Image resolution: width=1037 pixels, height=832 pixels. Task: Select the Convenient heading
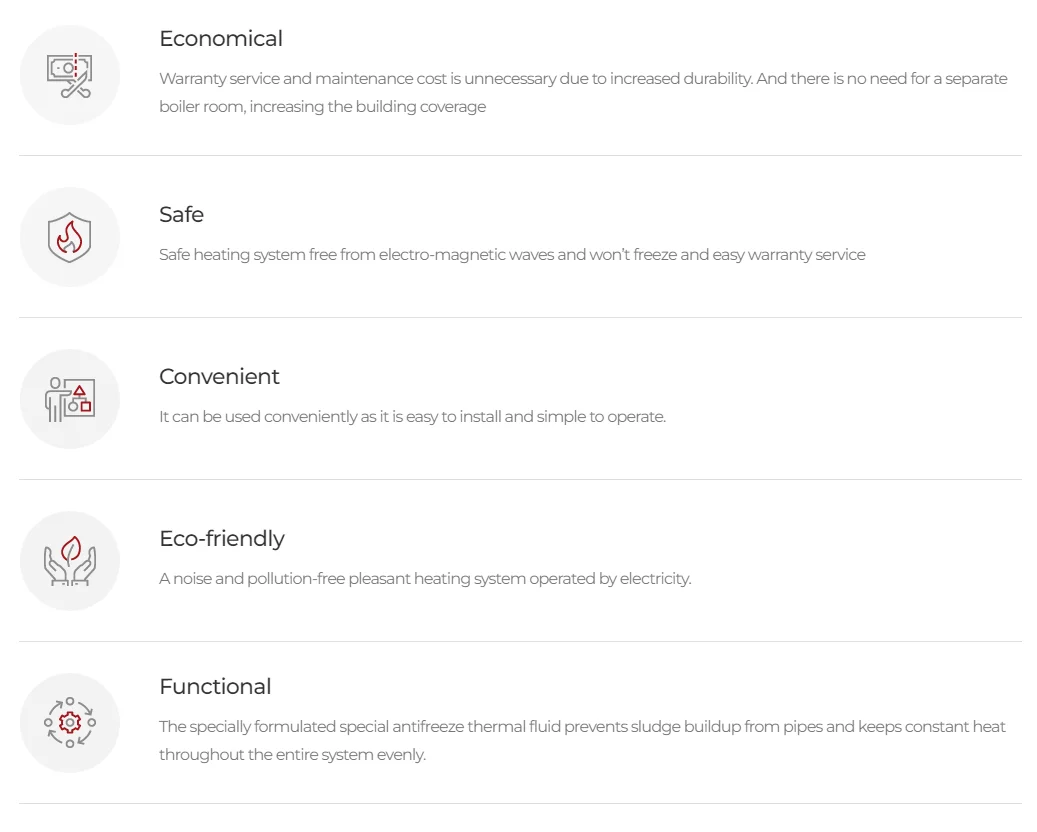pyautogui.click(x=219, y=377)
